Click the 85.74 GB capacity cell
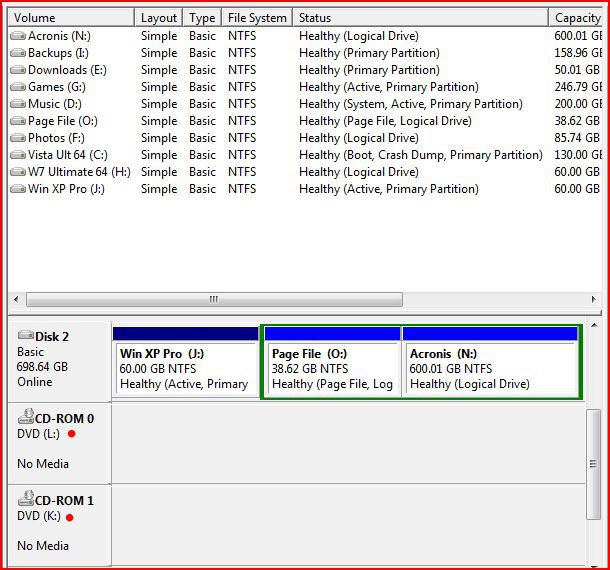Viewport: 610px width, 570px height. [x=577, y=138]
